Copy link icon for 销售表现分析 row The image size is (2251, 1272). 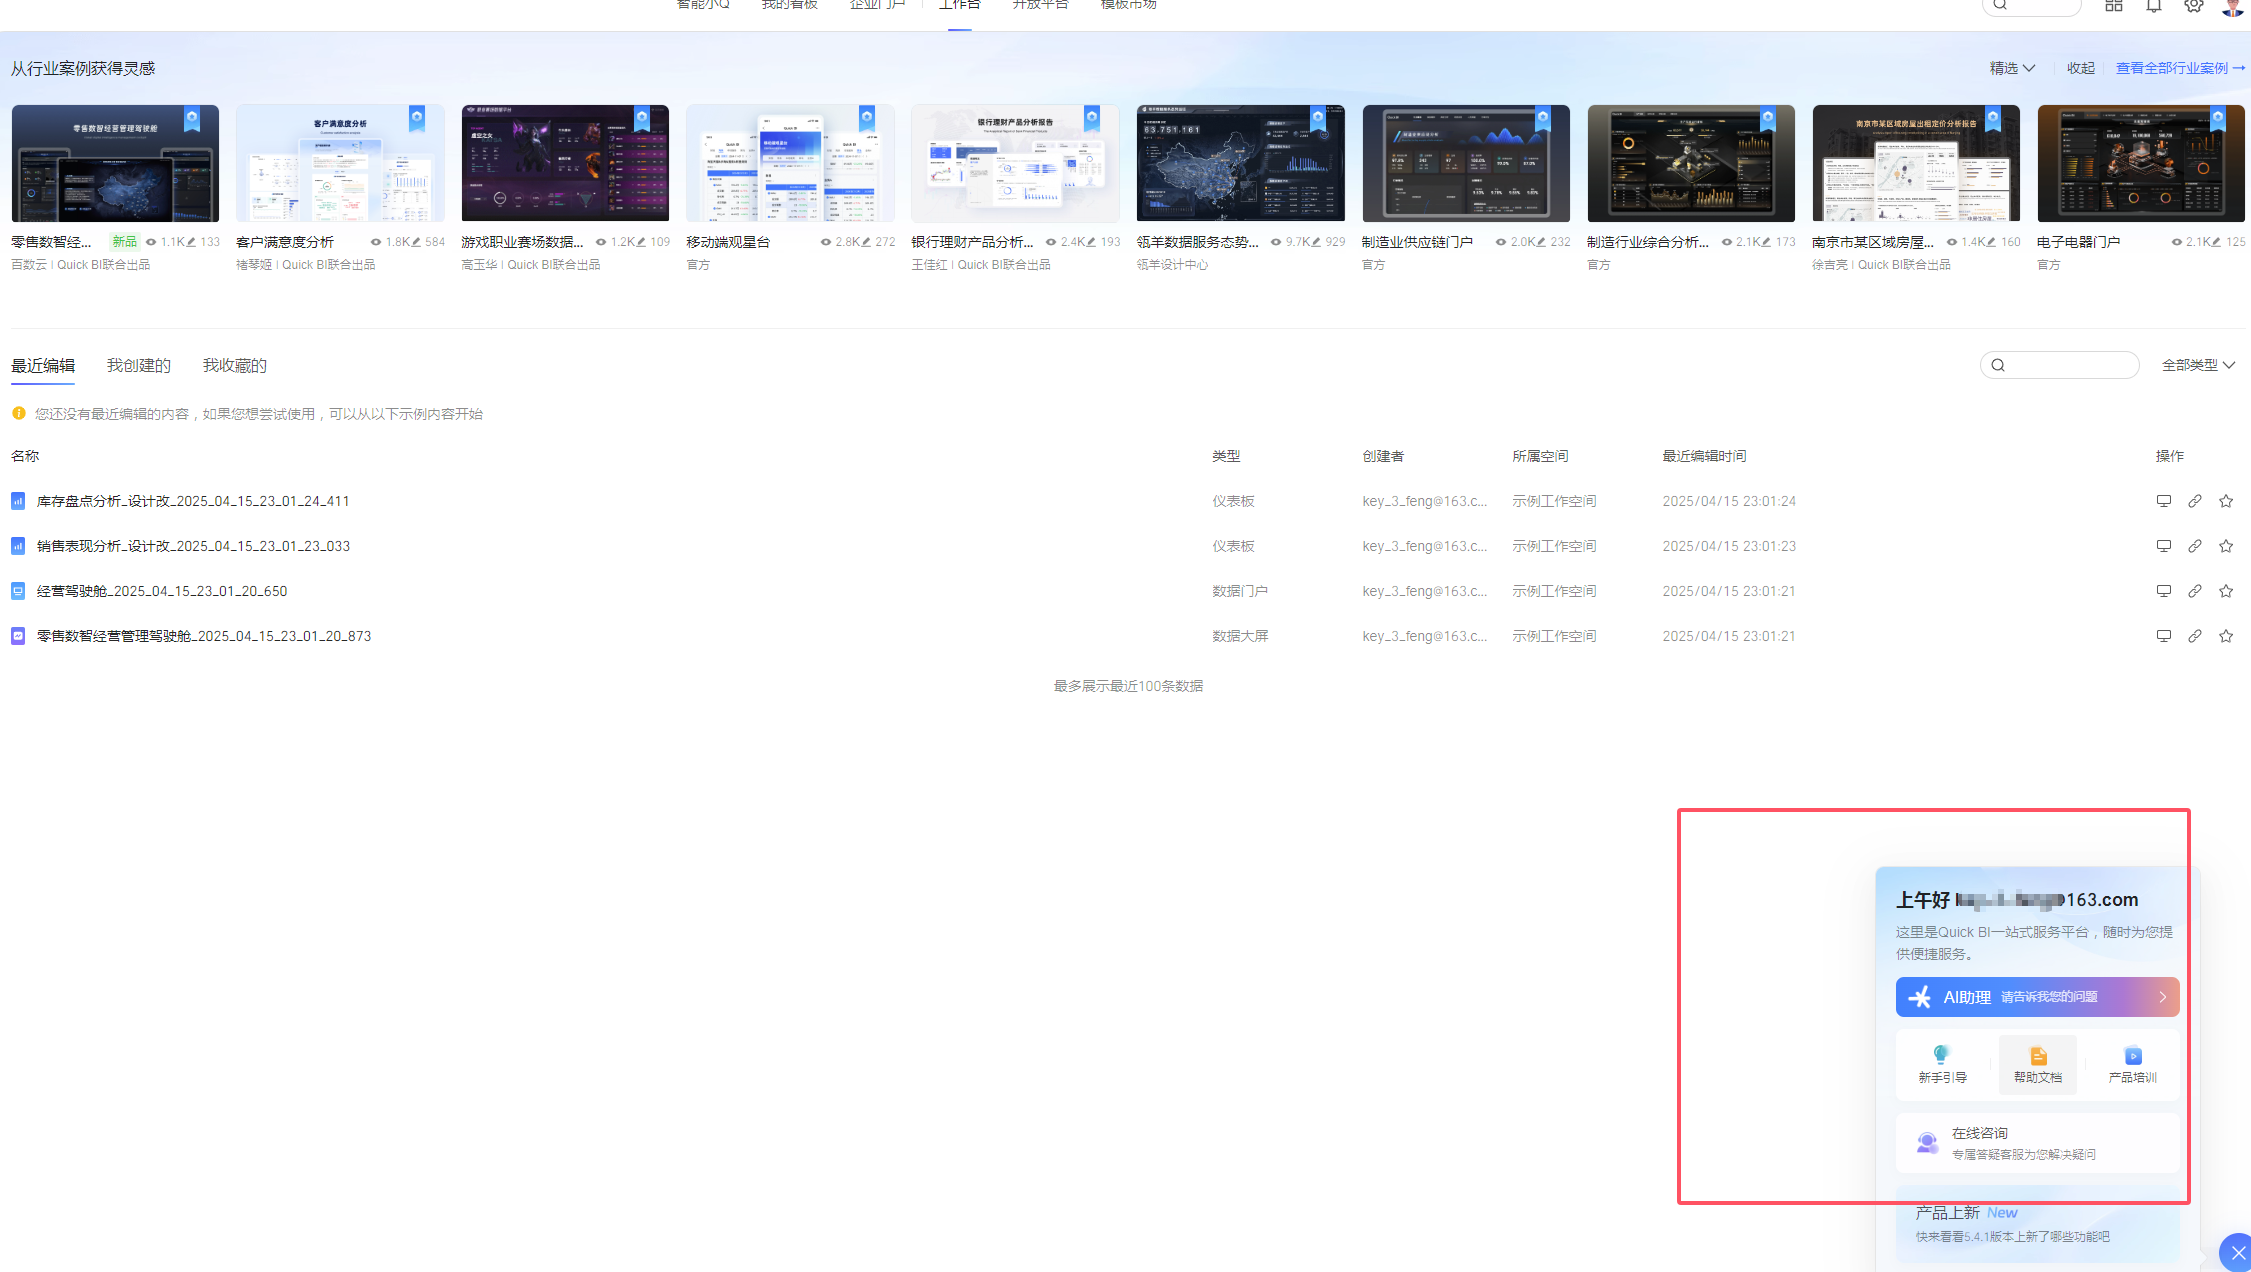(2195, 546)
